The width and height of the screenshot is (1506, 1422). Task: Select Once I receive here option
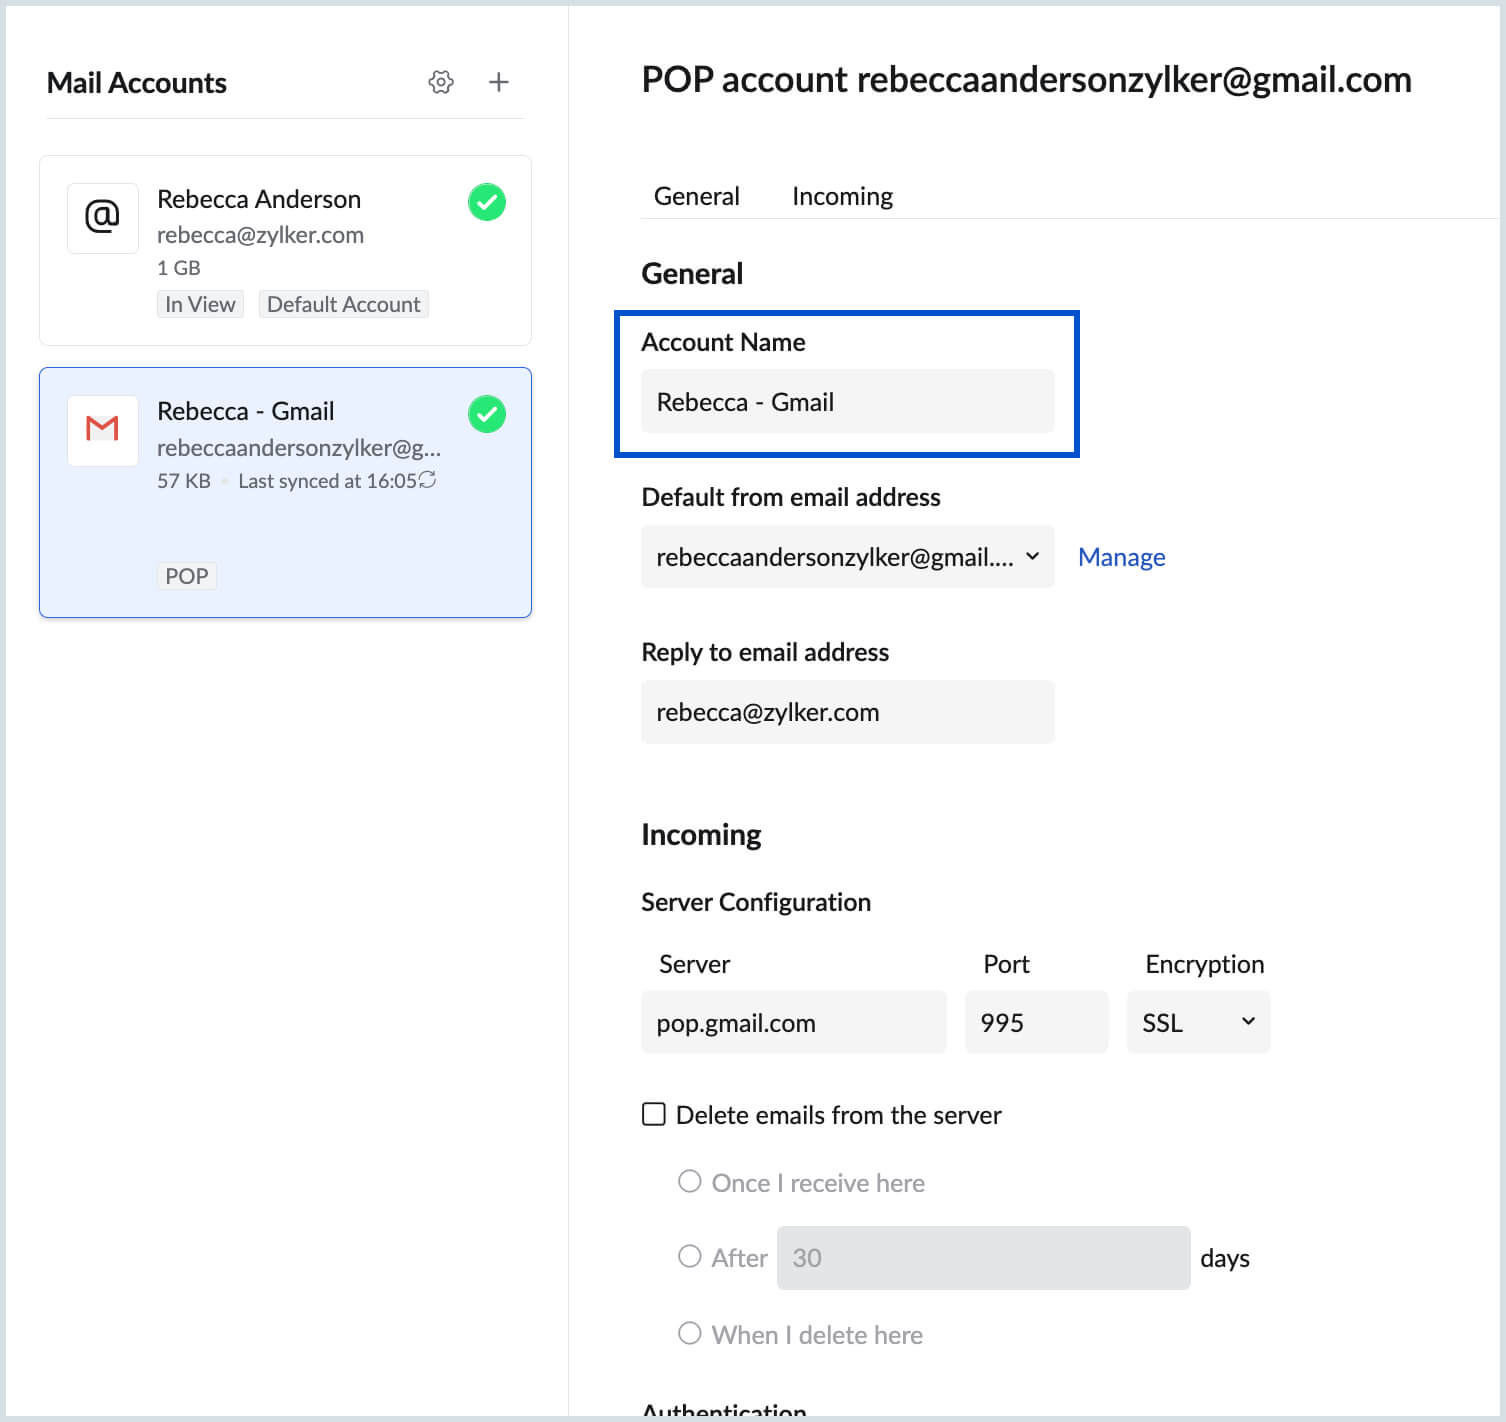(x=690, y=1182)
